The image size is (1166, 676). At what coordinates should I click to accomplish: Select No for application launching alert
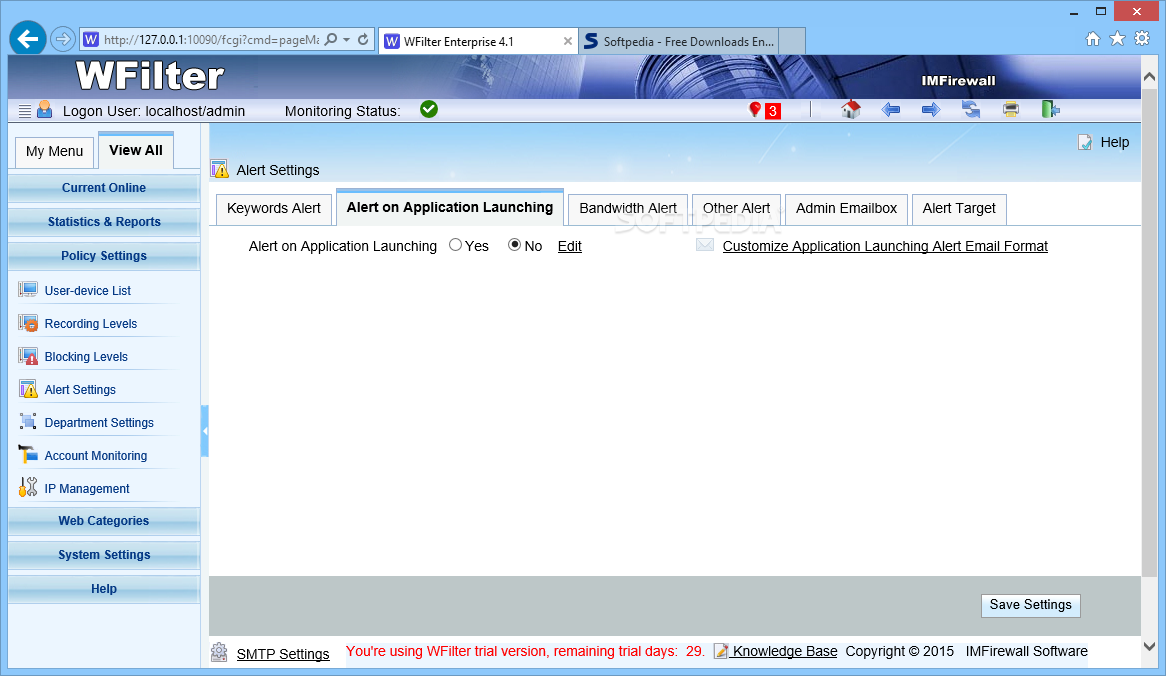514,245
